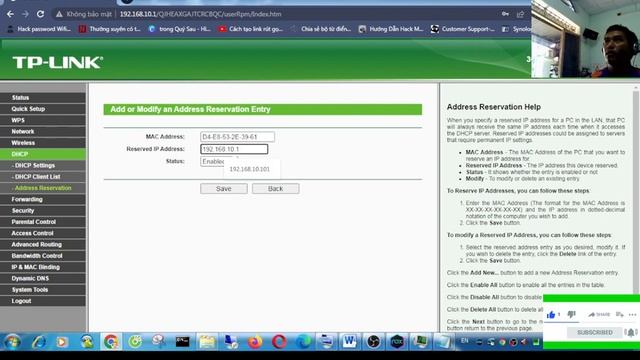640x360 pixels.
Task: Click the thumbs up like icon
Action: point(551,314)
